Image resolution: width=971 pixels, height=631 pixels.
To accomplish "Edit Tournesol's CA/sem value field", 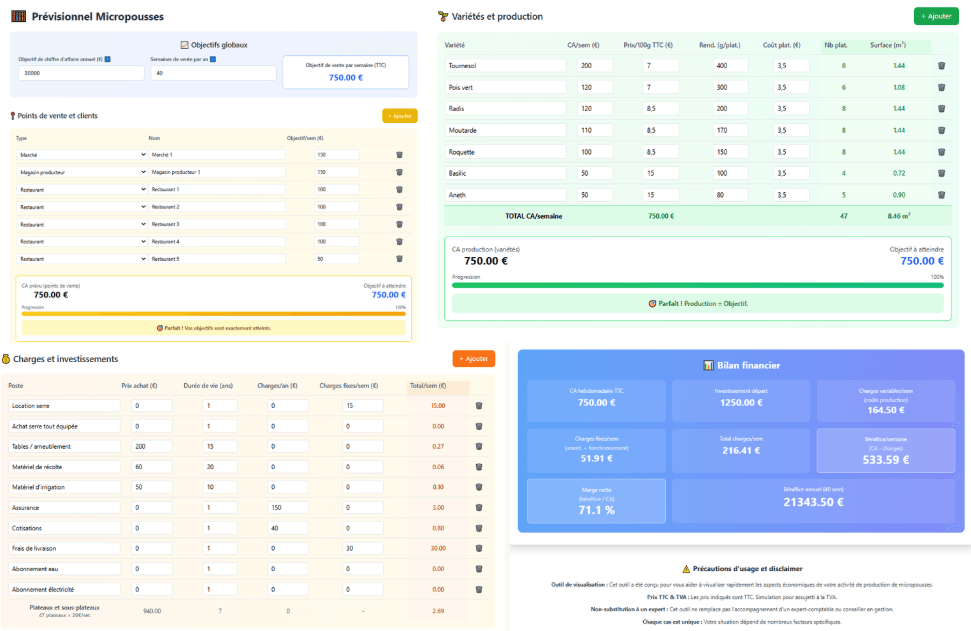I will pos(595,66).
